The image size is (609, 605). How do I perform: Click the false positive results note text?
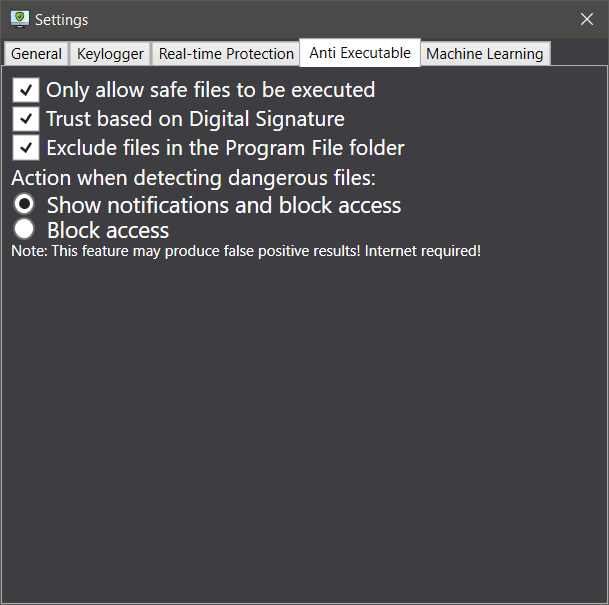click(246, 250)
